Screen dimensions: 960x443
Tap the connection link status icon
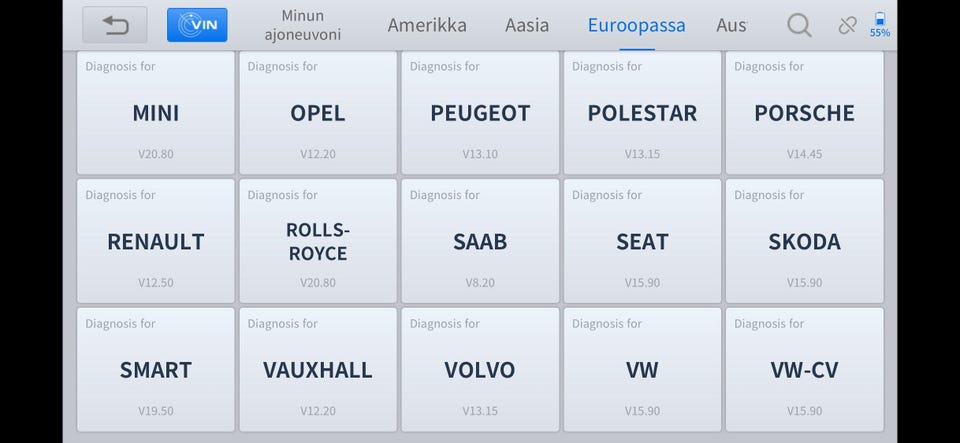coord(847,25)
